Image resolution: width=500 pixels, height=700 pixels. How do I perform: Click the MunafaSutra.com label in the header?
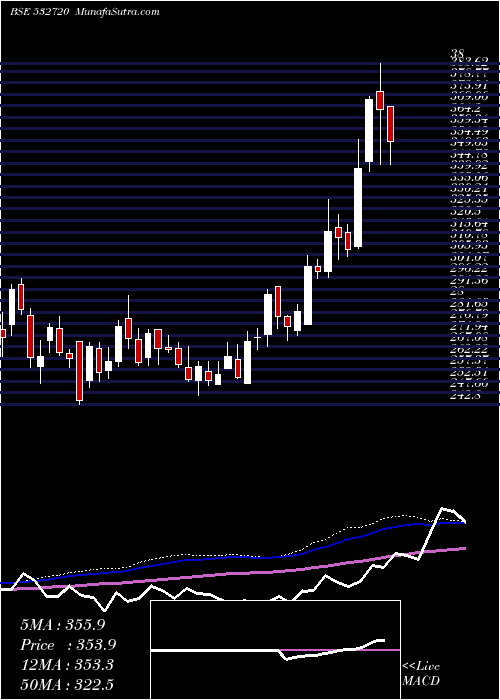118,12
